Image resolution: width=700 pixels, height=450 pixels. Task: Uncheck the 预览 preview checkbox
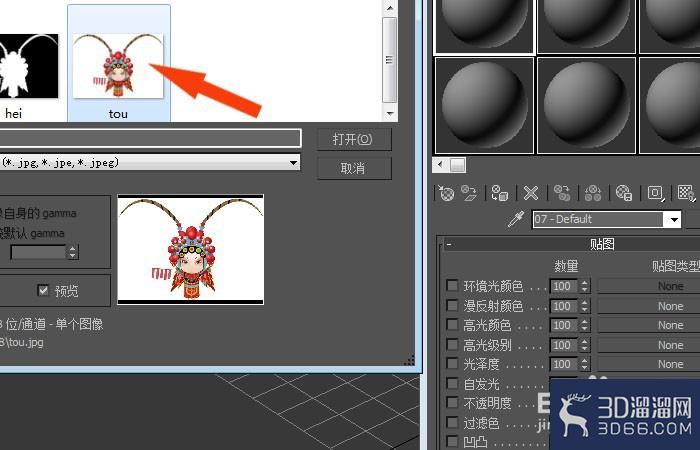[x=43, y=290]
